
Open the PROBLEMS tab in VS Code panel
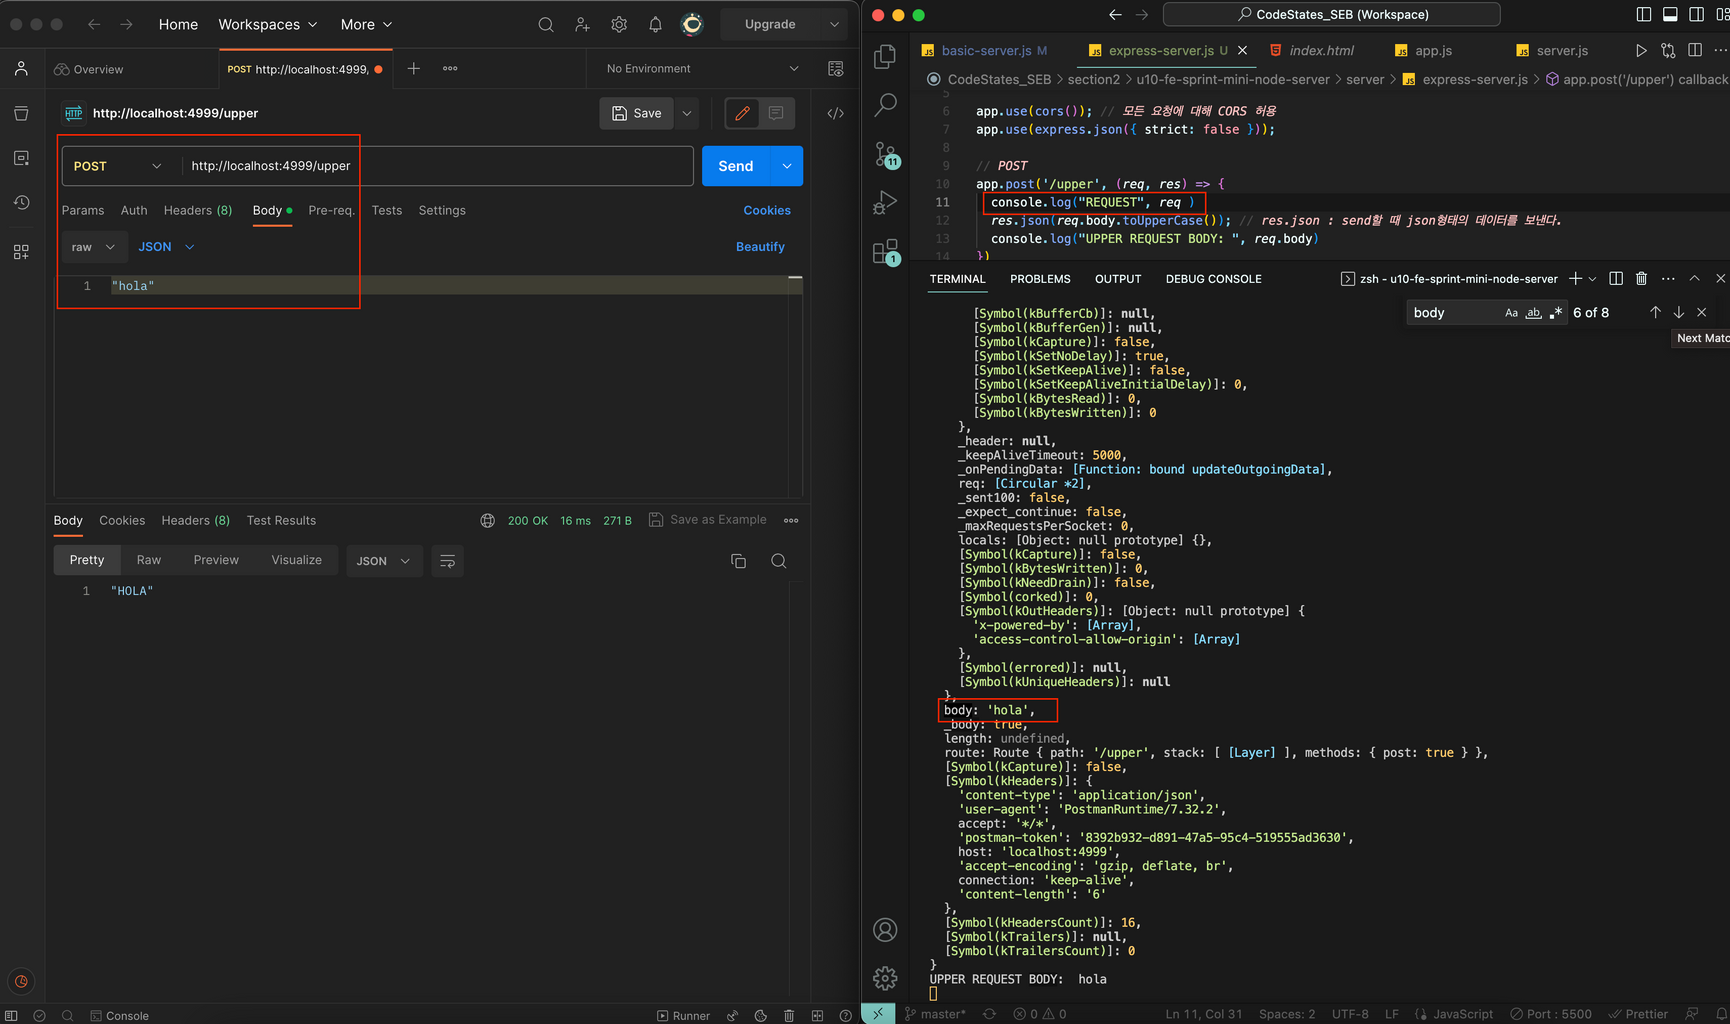[1040, 279]
